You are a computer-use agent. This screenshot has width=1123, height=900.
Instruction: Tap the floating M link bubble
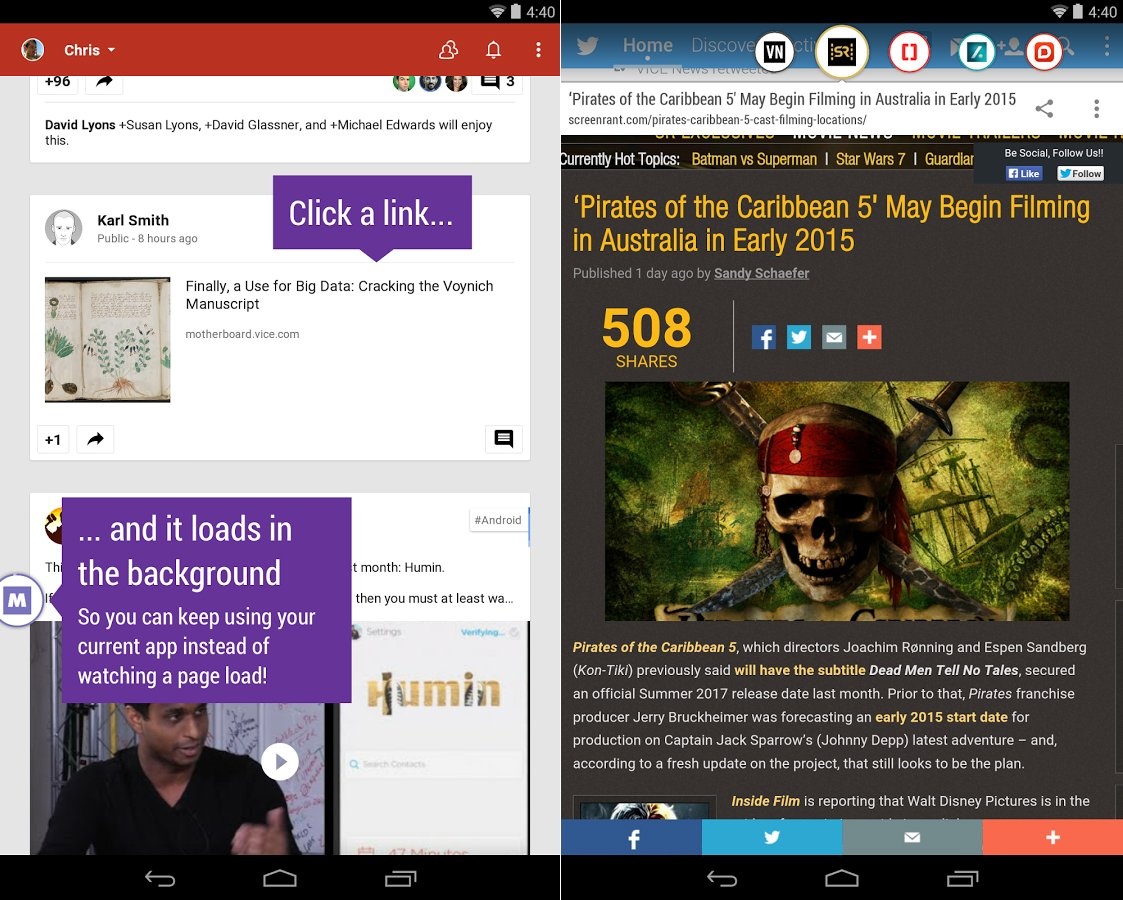click(18, 600)
